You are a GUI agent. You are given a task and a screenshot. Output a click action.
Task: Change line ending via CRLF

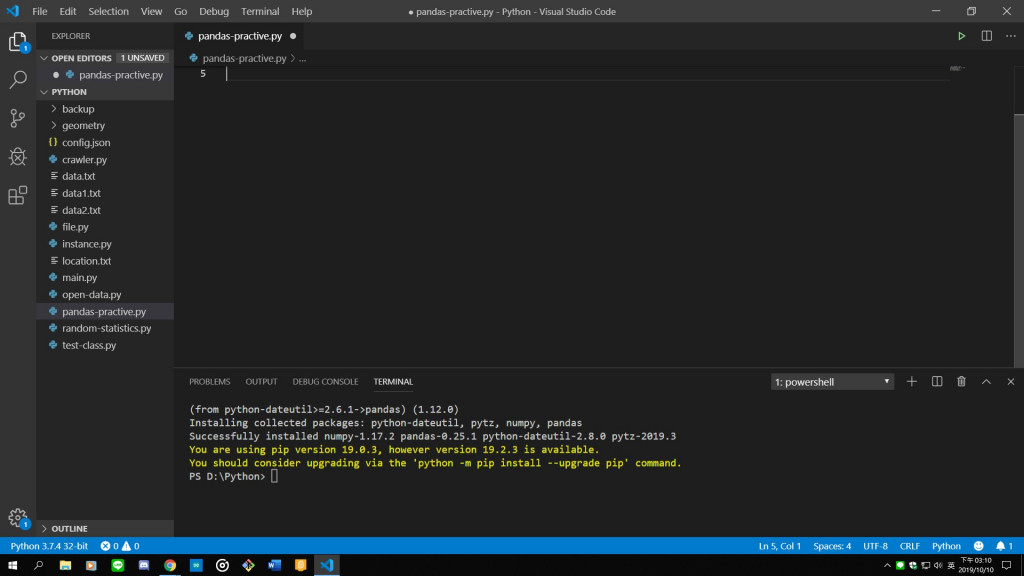pyautogui.click(x=910, y=546)
